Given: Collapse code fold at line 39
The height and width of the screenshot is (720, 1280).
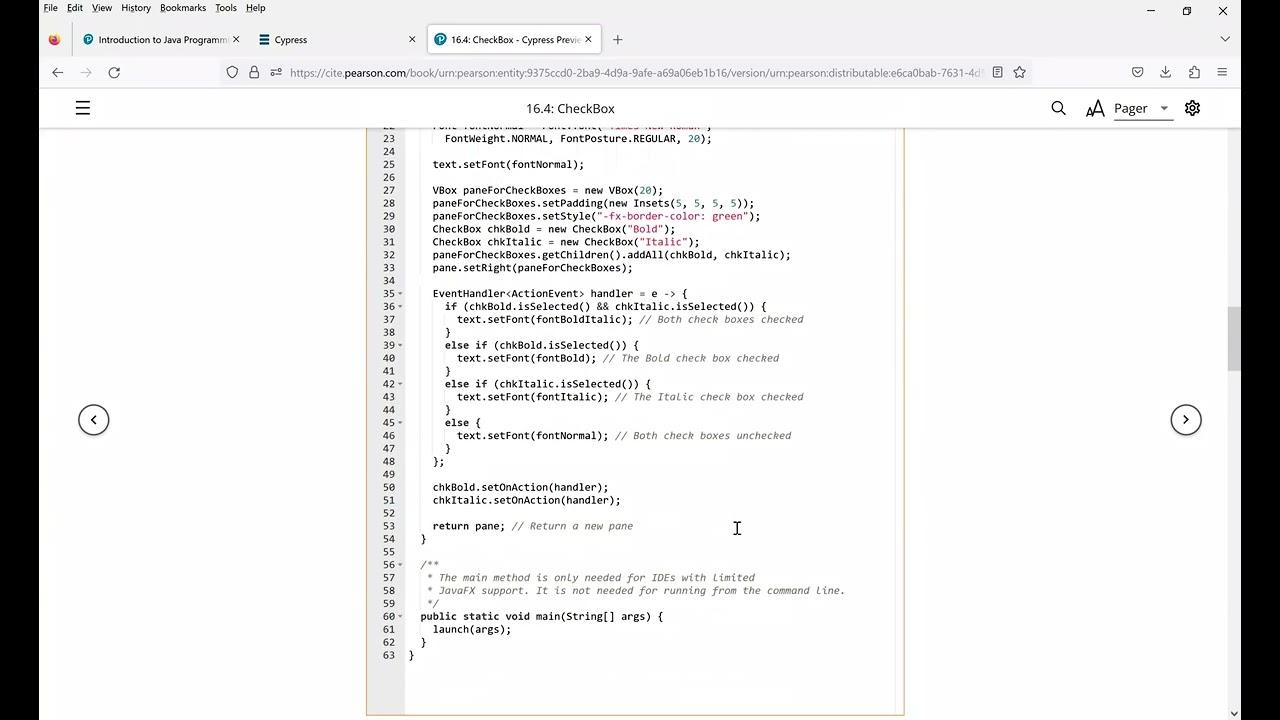Looking at the screenshot, I should [400, 346].
